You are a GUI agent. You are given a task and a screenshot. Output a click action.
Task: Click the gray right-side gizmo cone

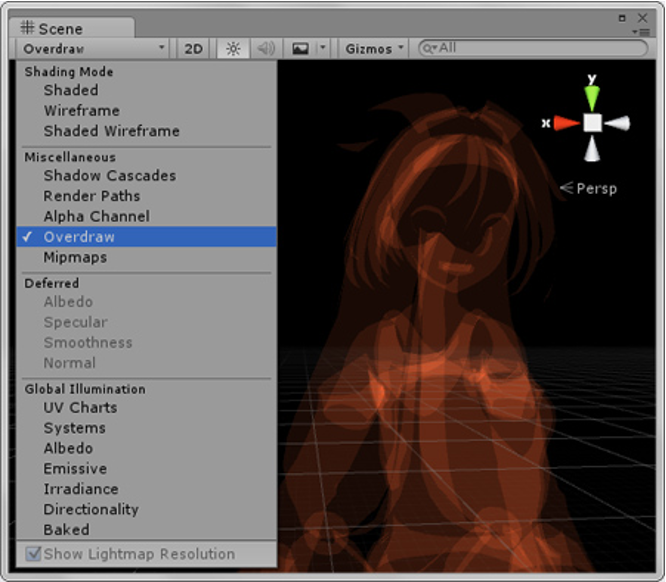click(x=618, y=123)
